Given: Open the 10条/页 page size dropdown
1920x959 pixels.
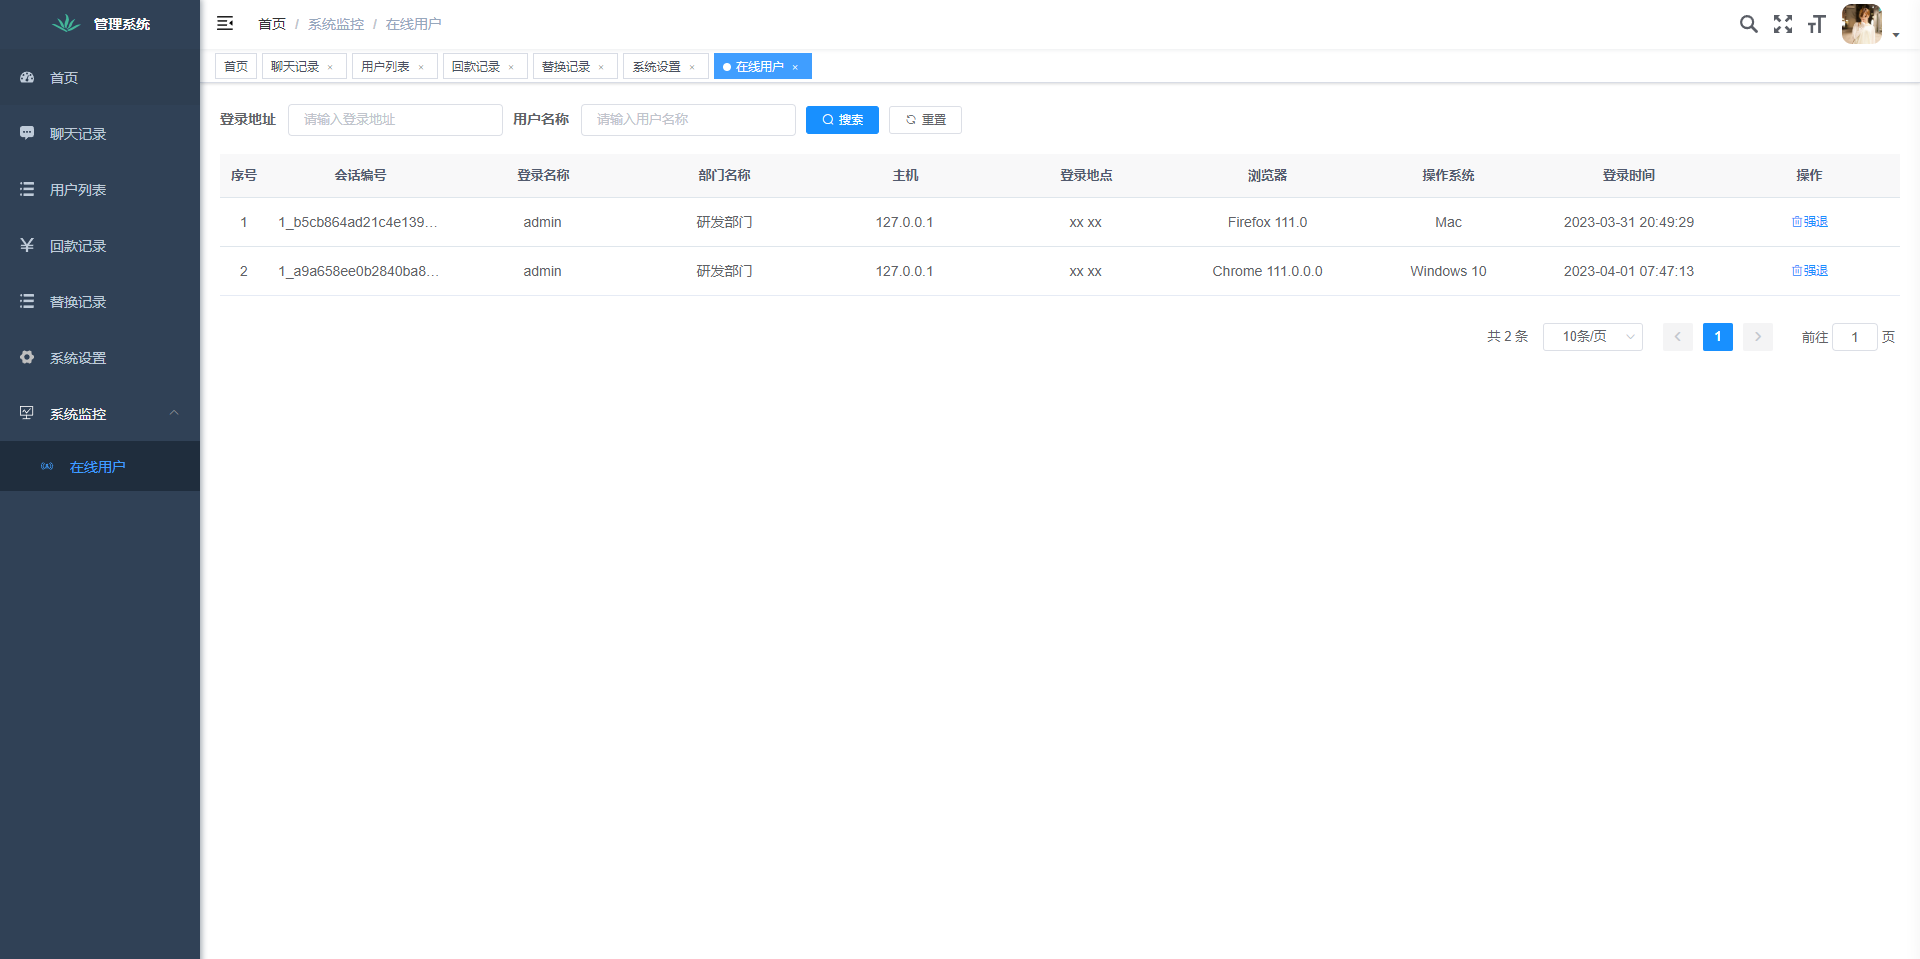Looking at the screenshot, I should 1592,337.
